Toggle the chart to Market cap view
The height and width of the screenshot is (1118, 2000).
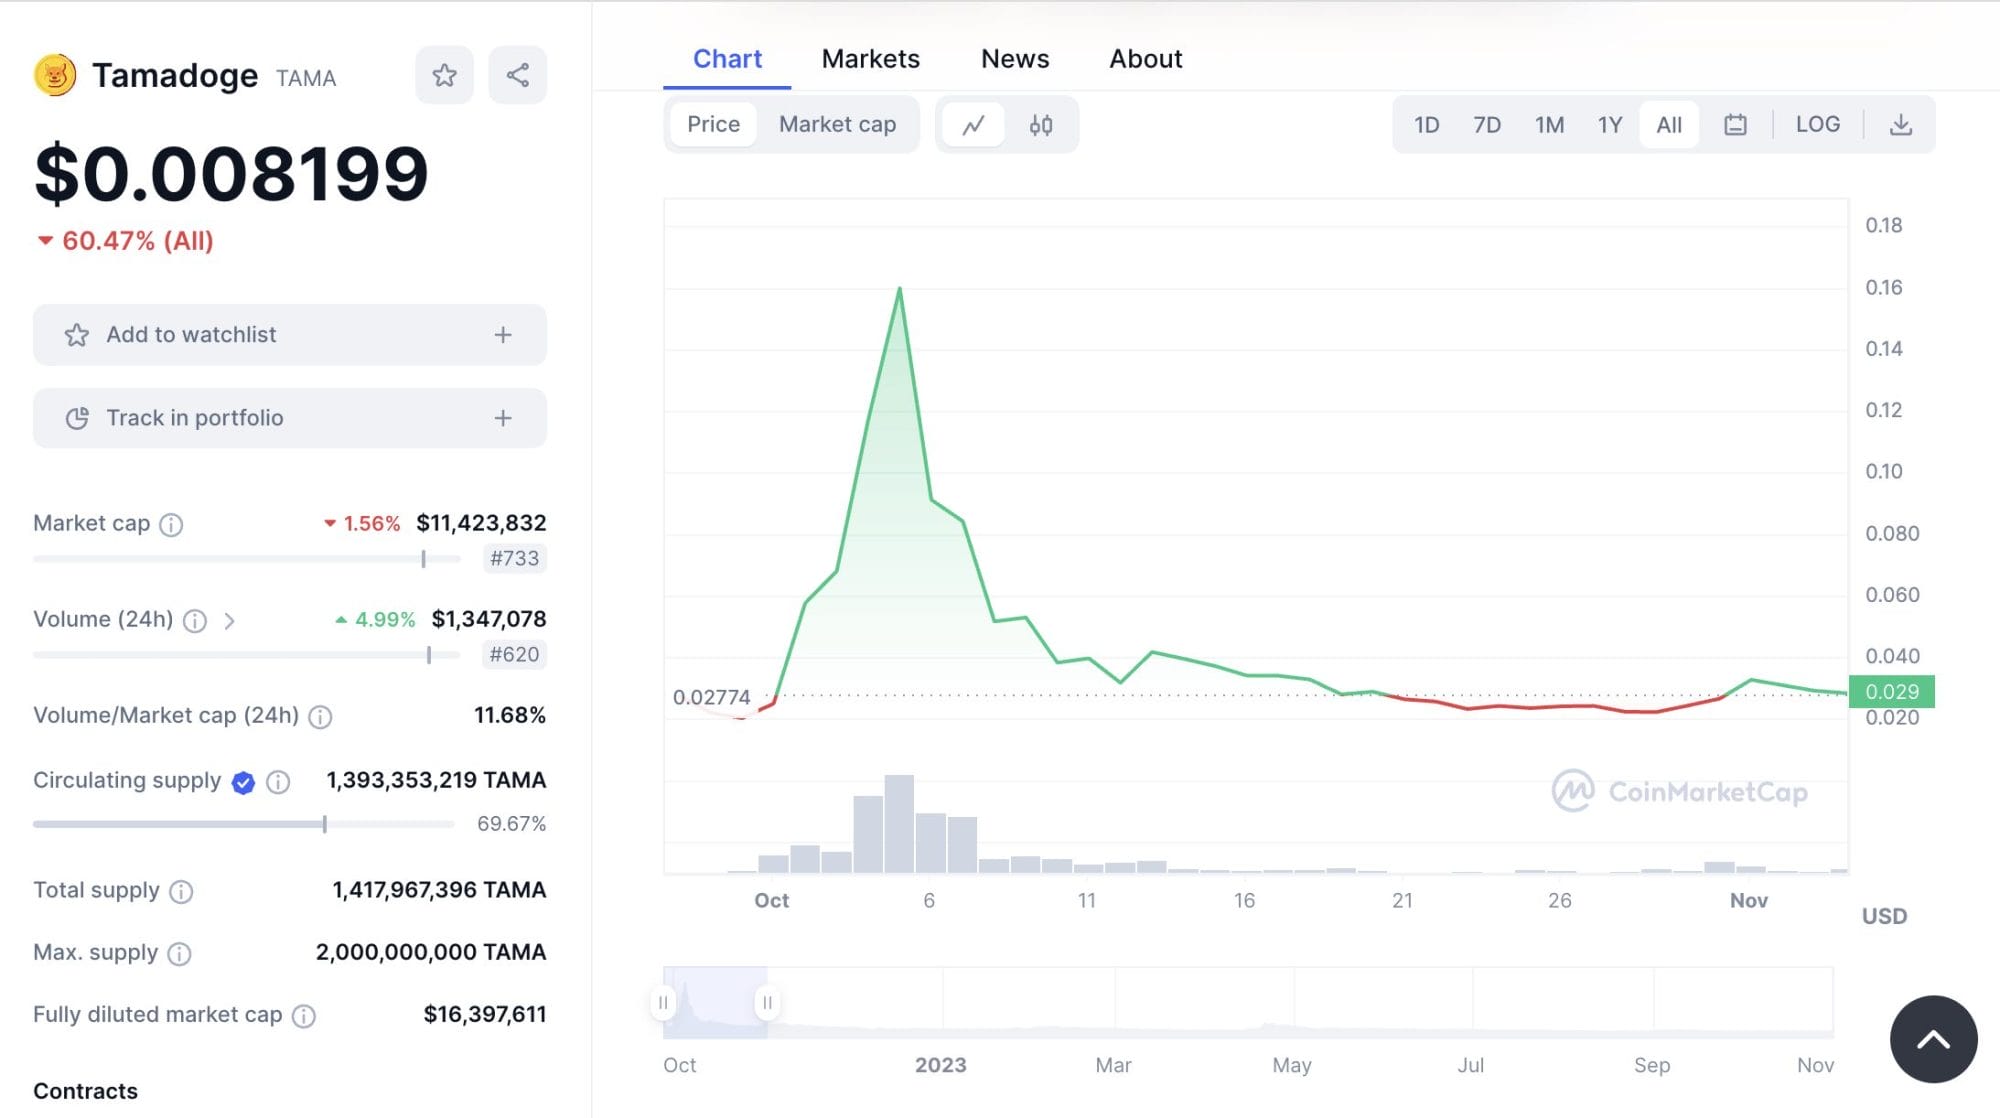(837, 124)
